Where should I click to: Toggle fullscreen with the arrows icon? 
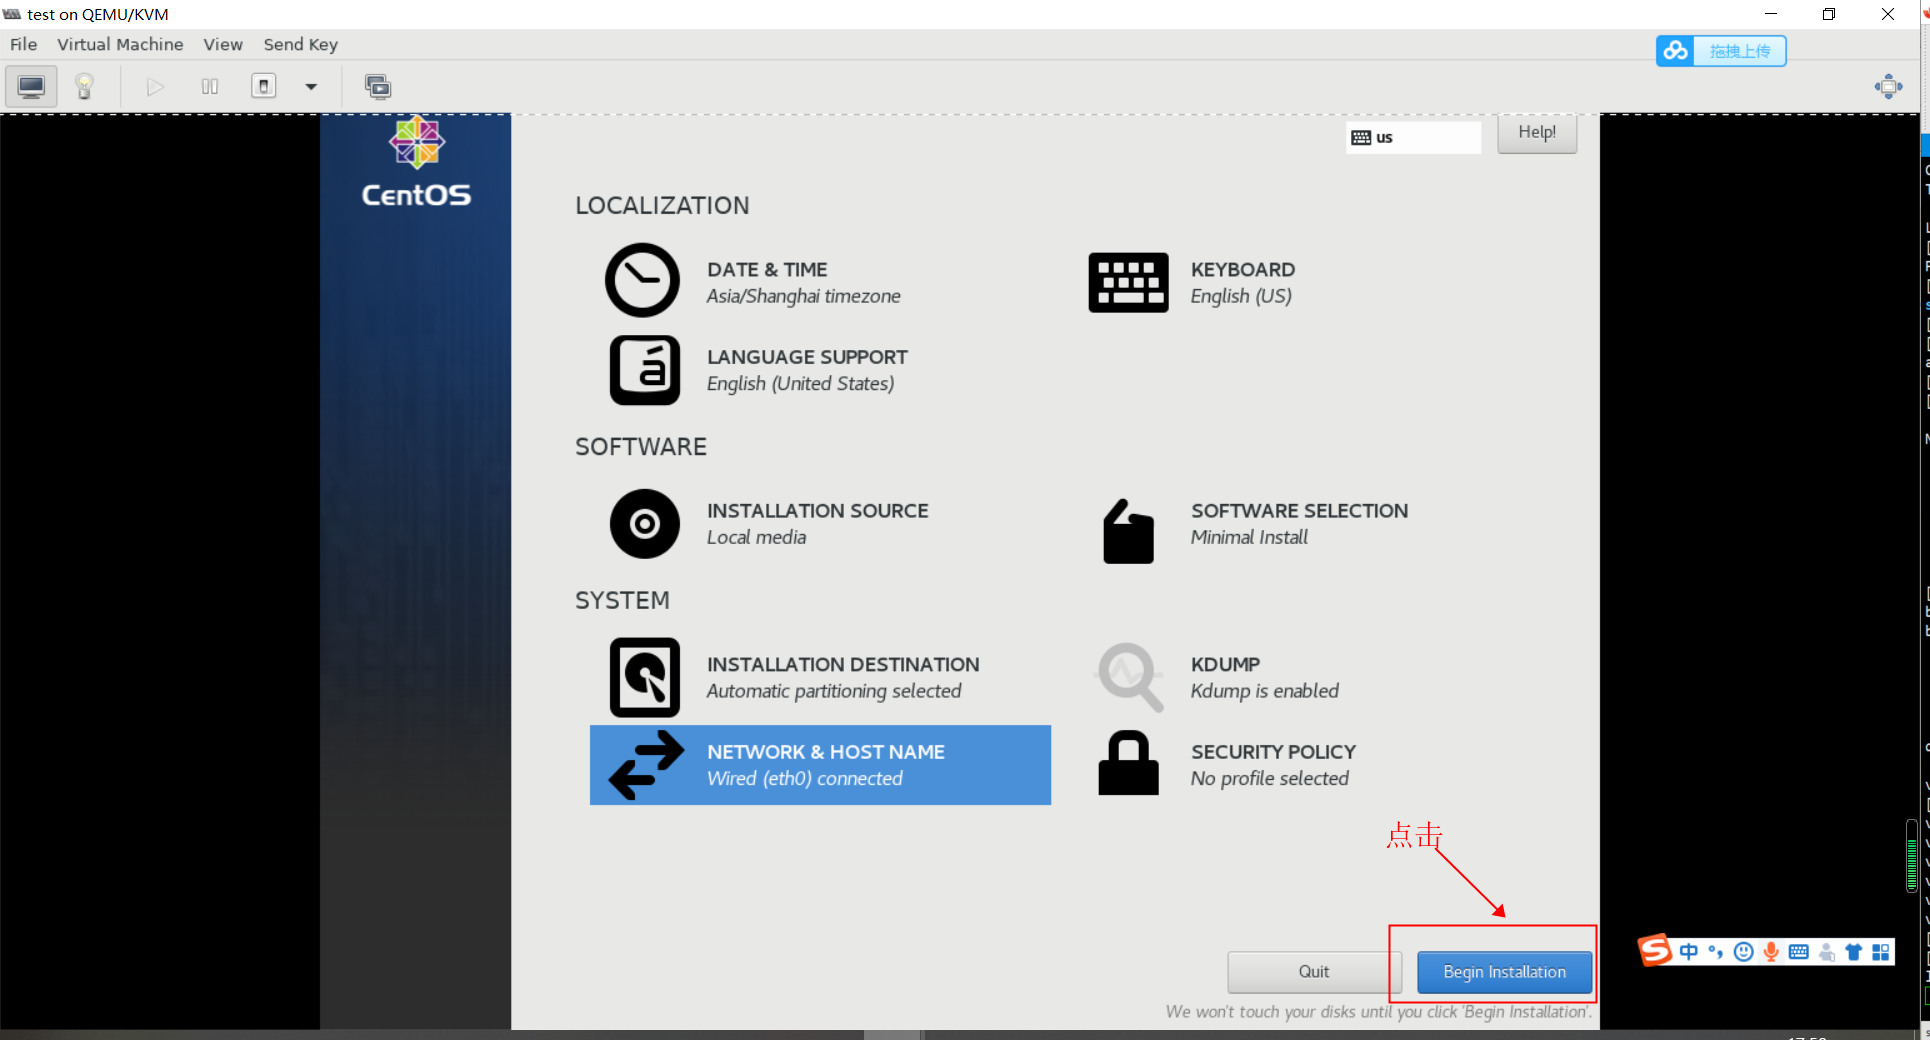[x=1888, y=87]
